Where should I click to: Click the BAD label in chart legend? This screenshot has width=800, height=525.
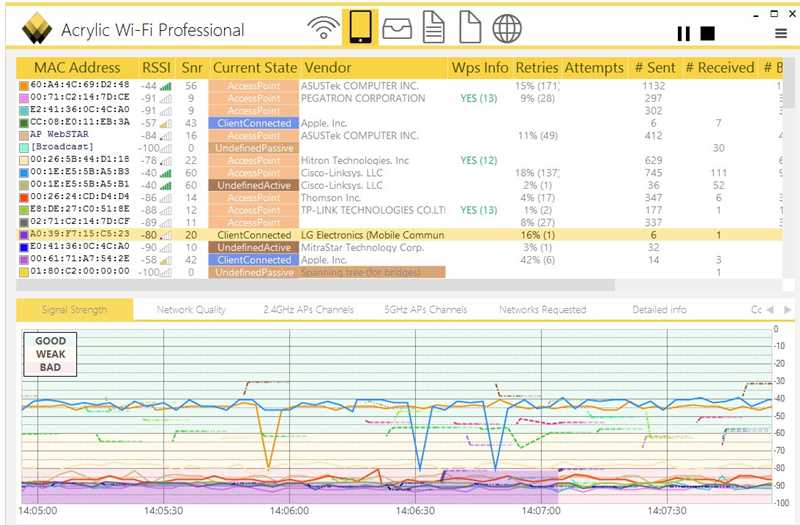(50, 367)
